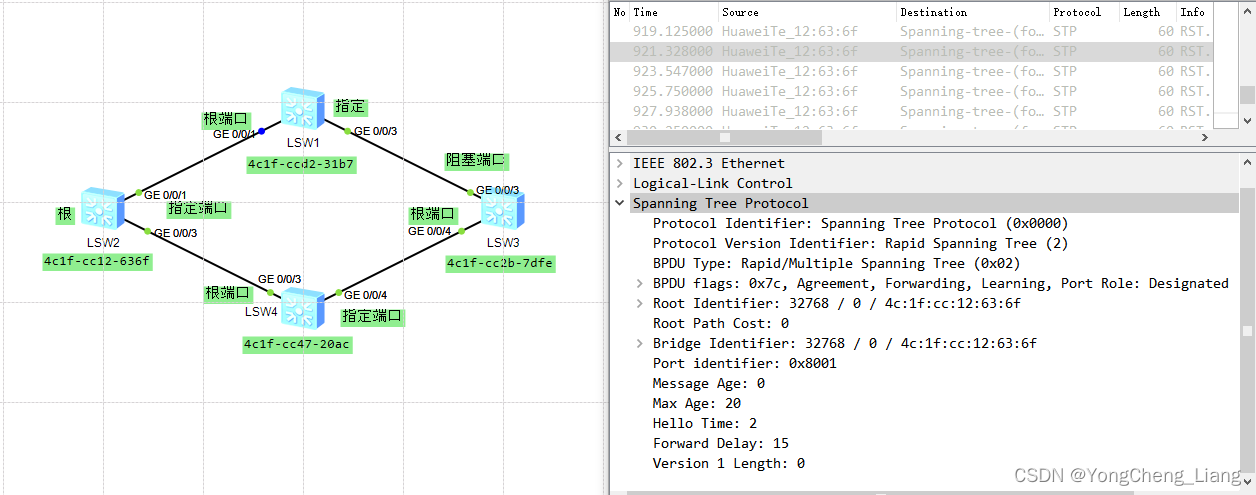Click the green GE 0/0/4 port dot on LSW4
Screen dimensions: 1256x495
pyautogui.click(x=338, y=294)
